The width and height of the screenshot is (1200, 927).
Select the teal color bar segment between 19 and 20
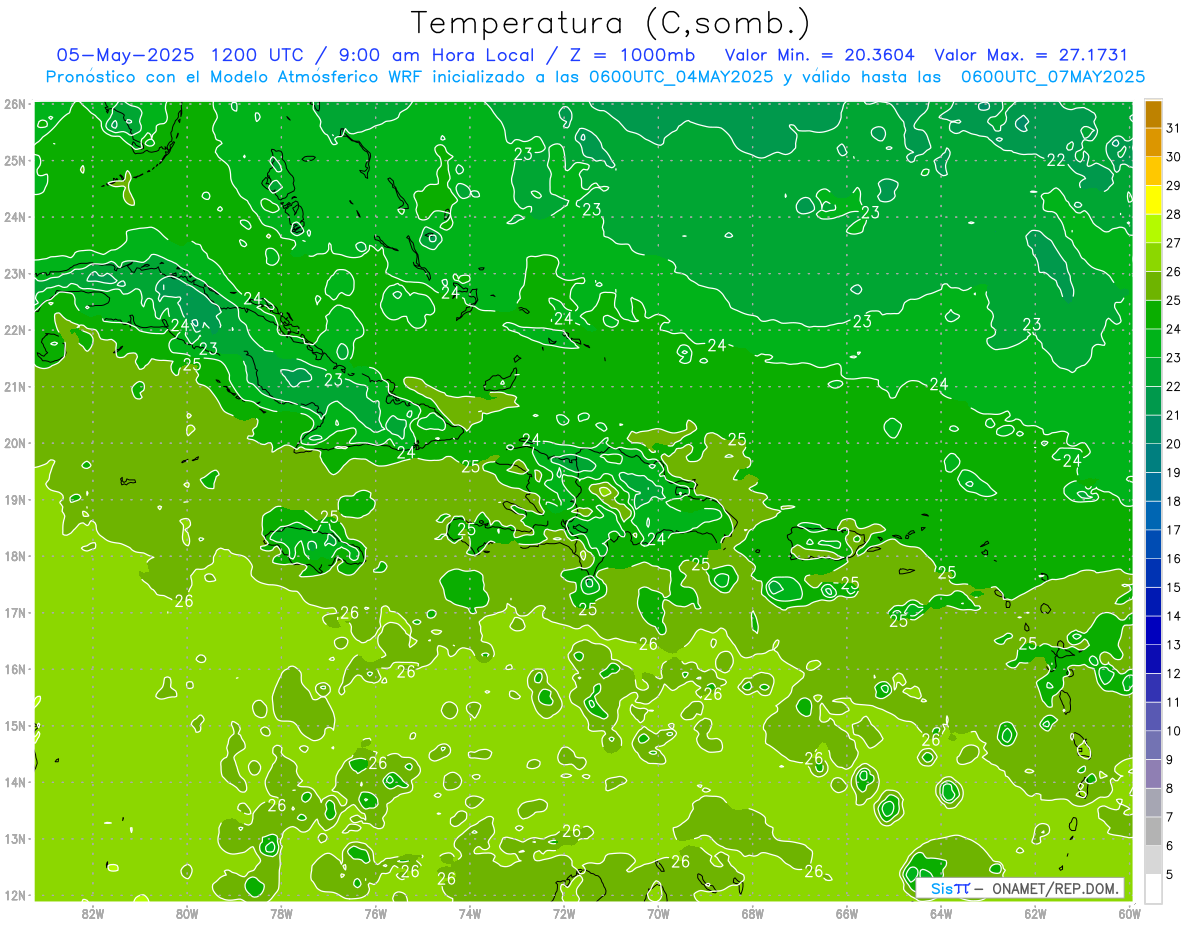pyautogui.click(x=1153, y=458)
